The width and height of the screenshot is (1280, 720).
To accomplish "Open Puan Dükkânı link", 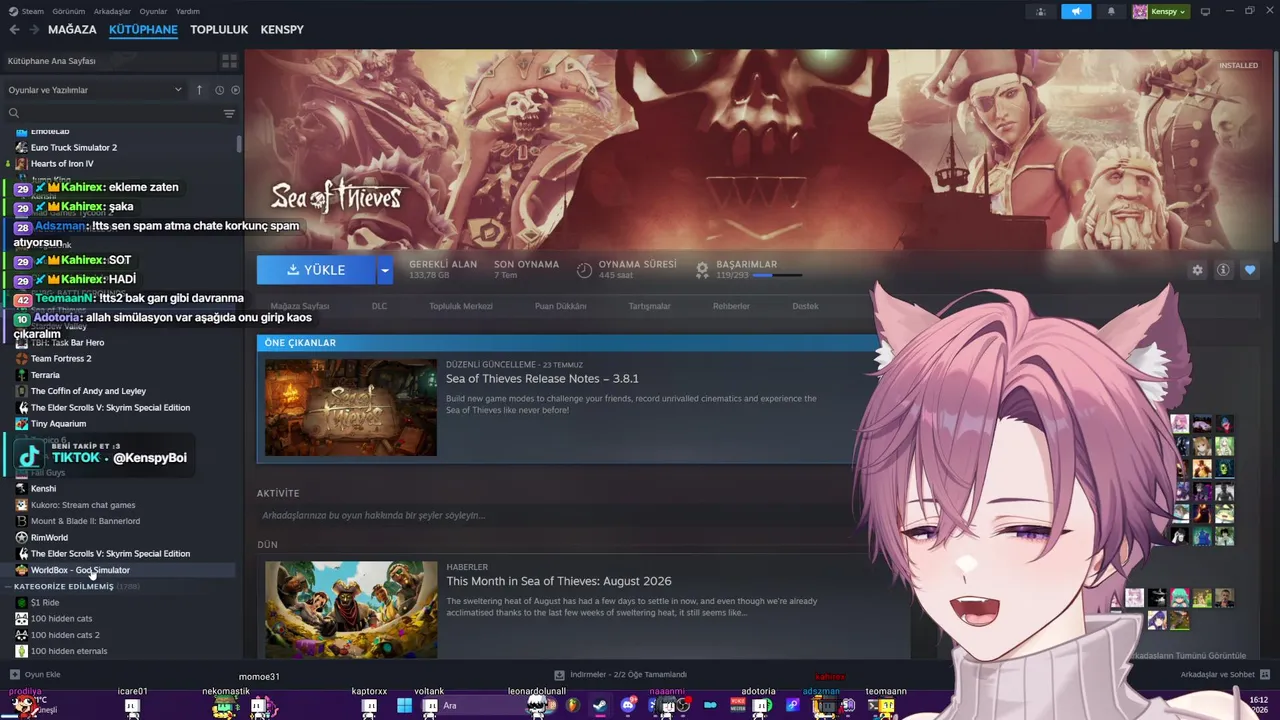I will tap(561, 306).
